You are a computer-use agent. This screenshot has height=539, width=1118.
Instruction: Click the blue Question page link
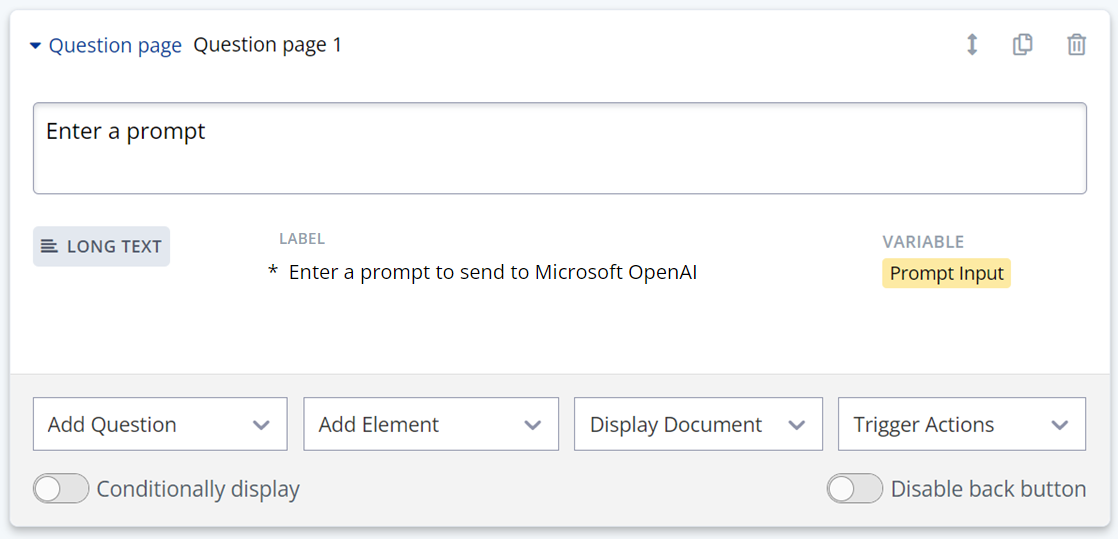click(x=115, y=46)
